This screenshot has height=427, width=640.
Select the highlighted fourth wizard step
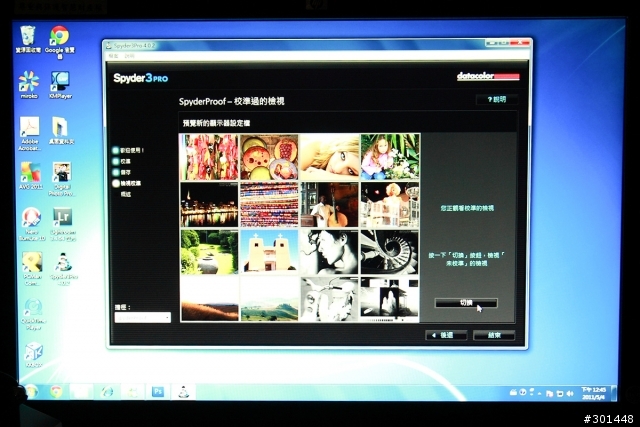point(127,183)
